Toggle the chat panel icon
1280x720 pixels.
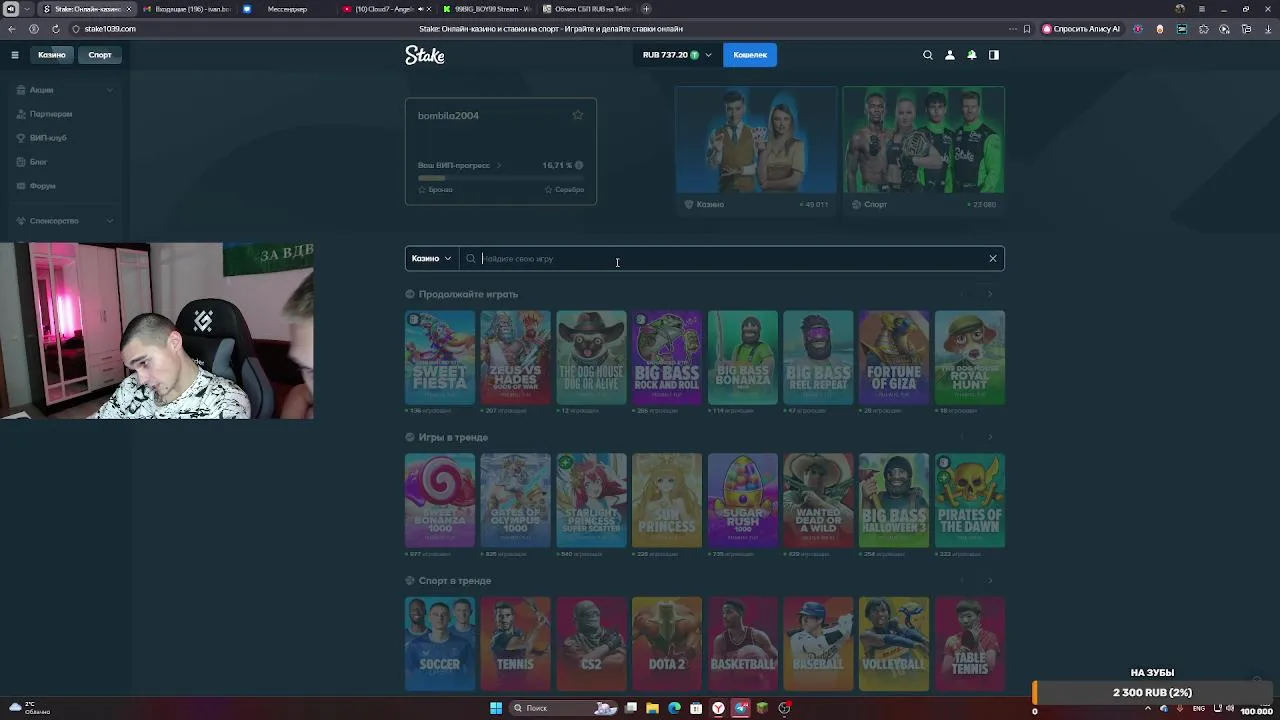tap(994, 55)
